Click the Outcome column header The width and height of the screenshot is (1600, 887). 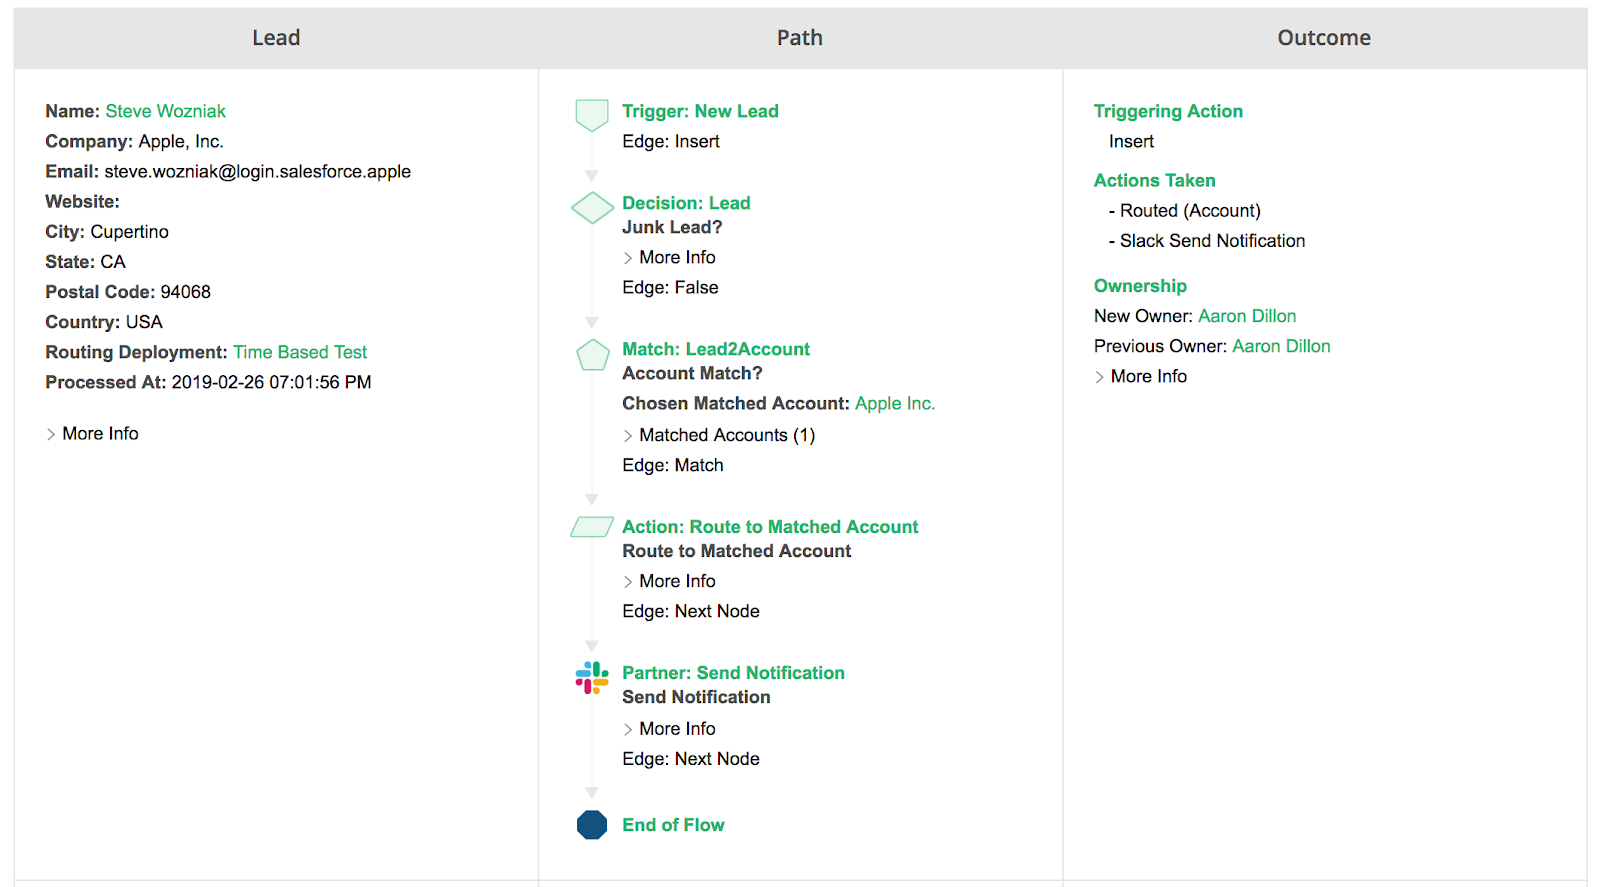click(1323, 38)
